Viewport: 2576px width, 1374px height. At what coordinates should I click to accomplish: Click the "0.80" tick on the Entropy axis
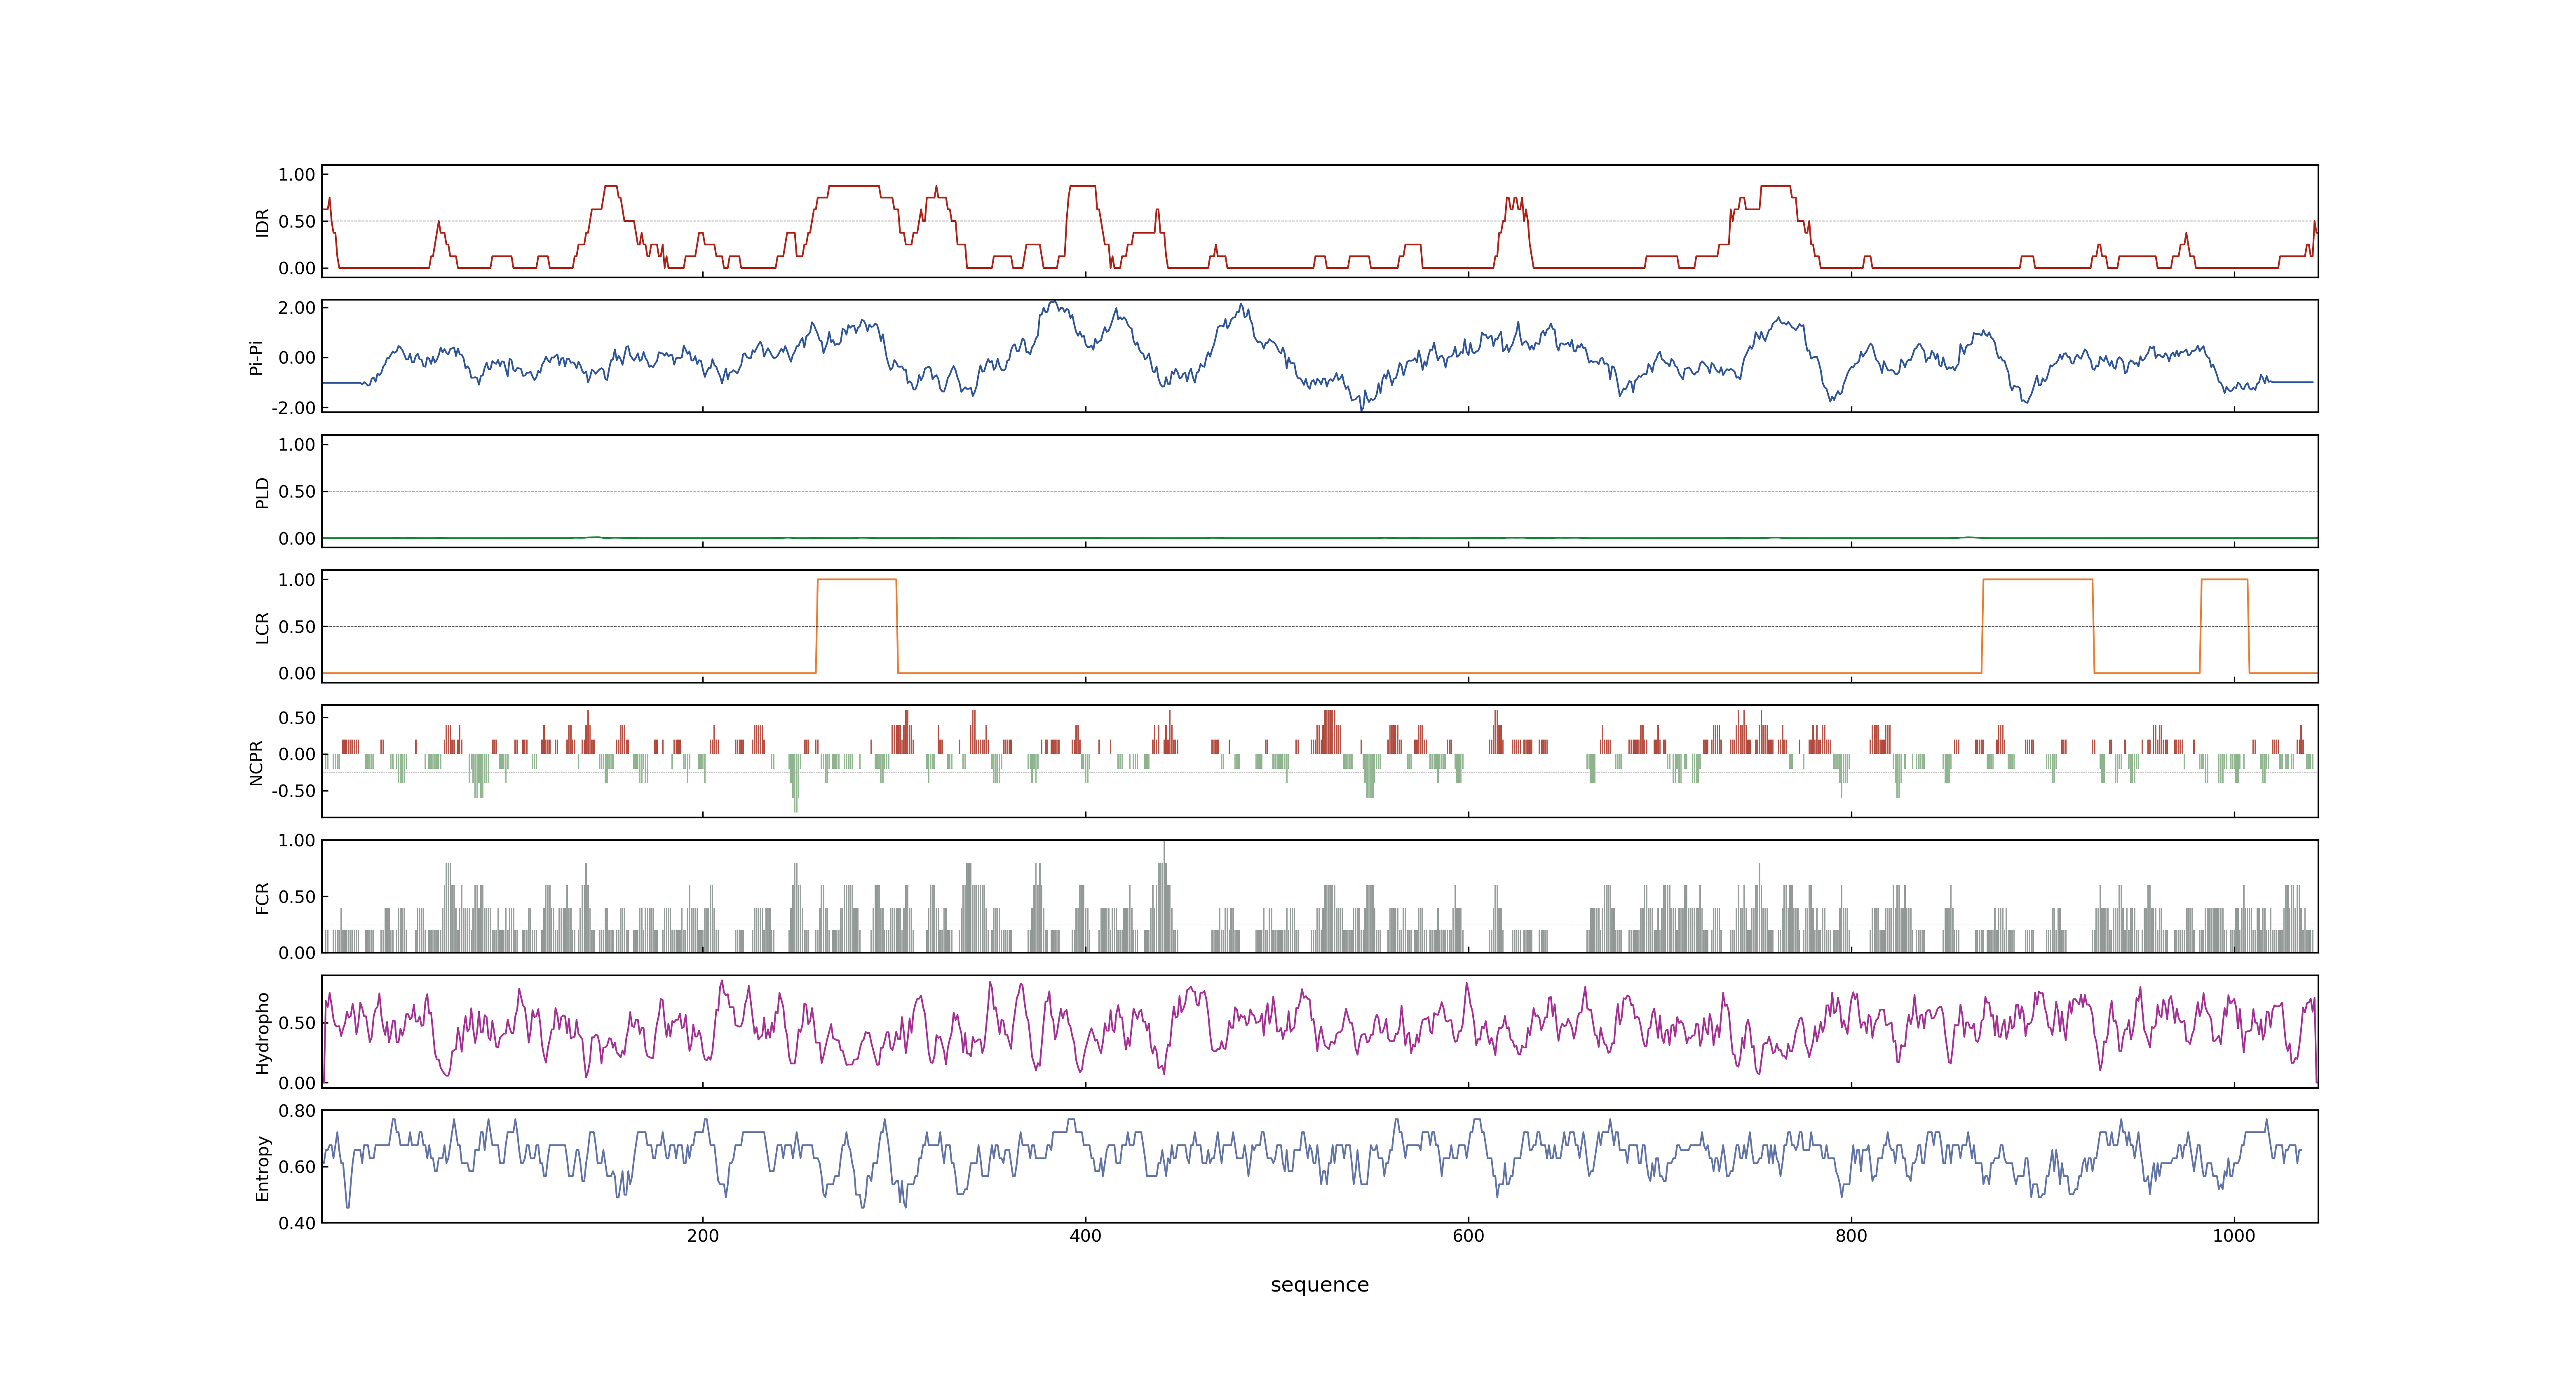pos(297,1111)
